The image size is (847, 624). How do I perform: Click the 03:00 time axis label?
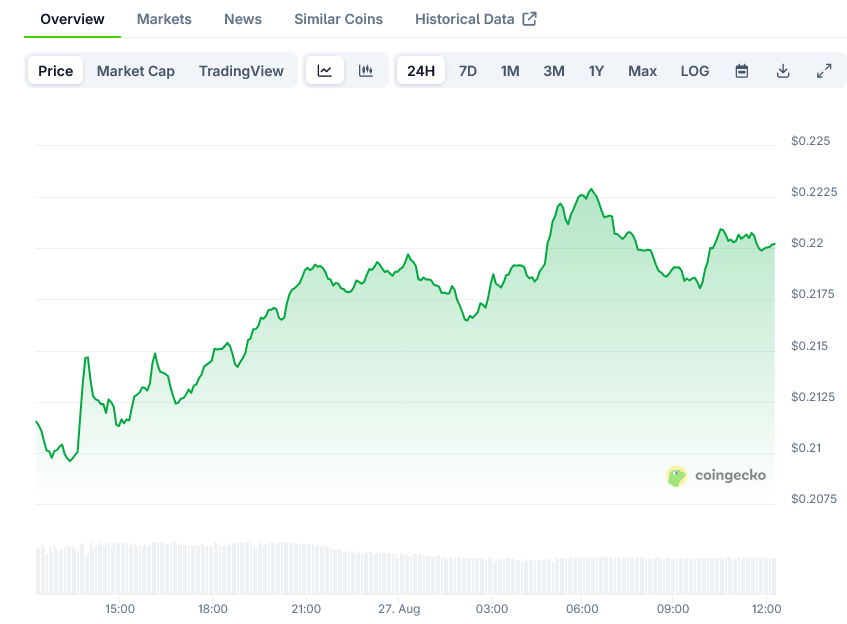[x=492, y=609]
